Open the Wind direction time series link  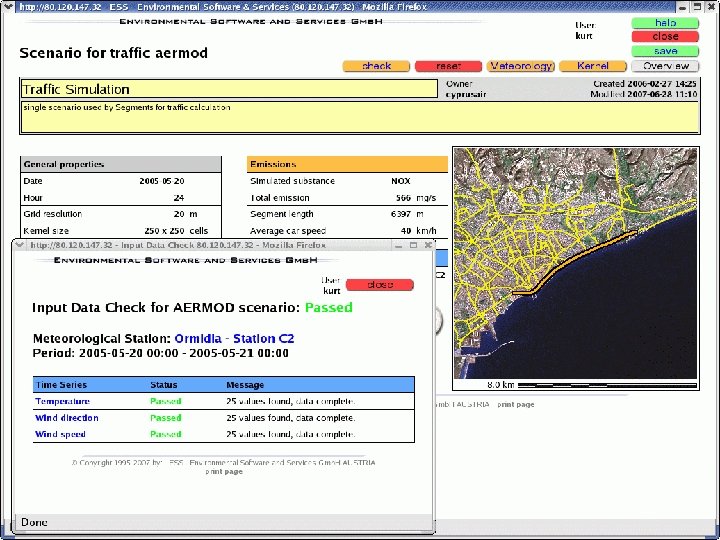click(67, 418)
